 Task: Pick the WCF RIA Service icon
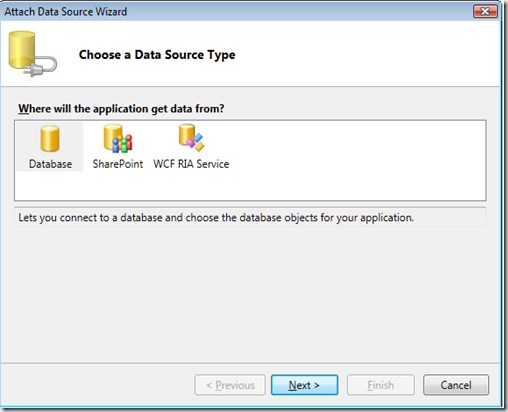(x=191, y=137)
